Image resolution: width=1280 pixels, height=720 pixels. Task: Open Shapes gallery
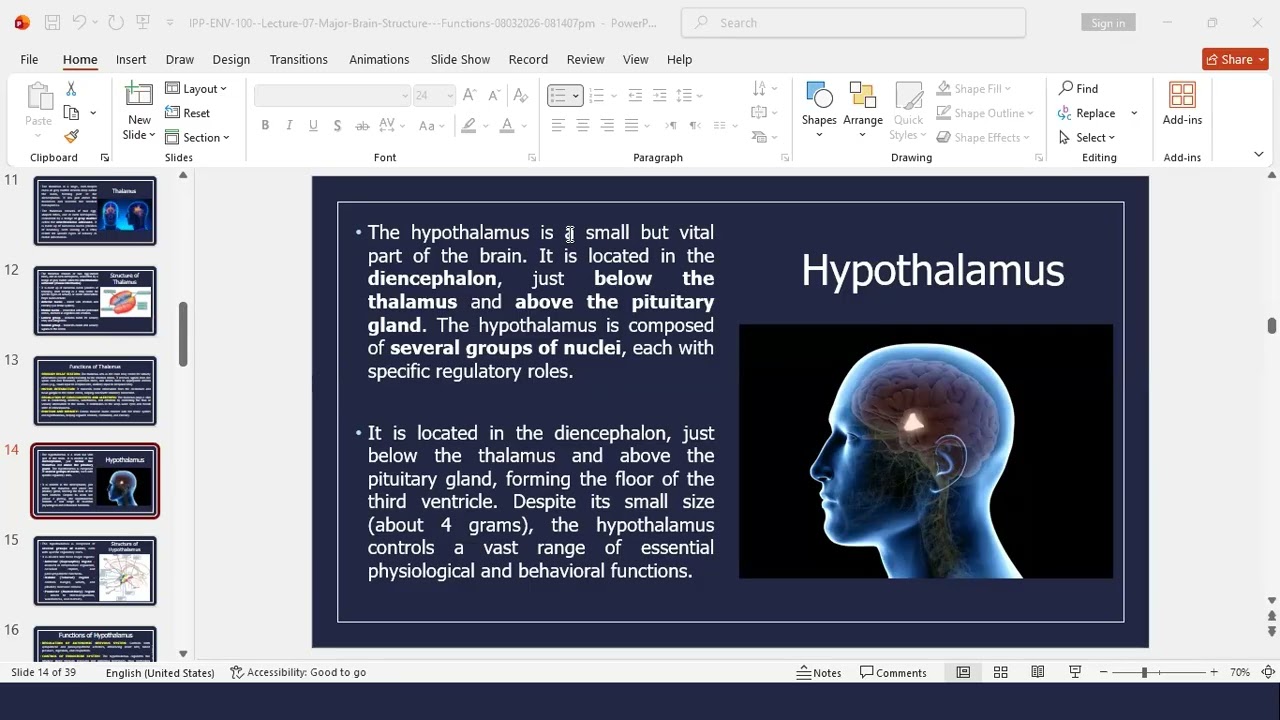point(819,110)
